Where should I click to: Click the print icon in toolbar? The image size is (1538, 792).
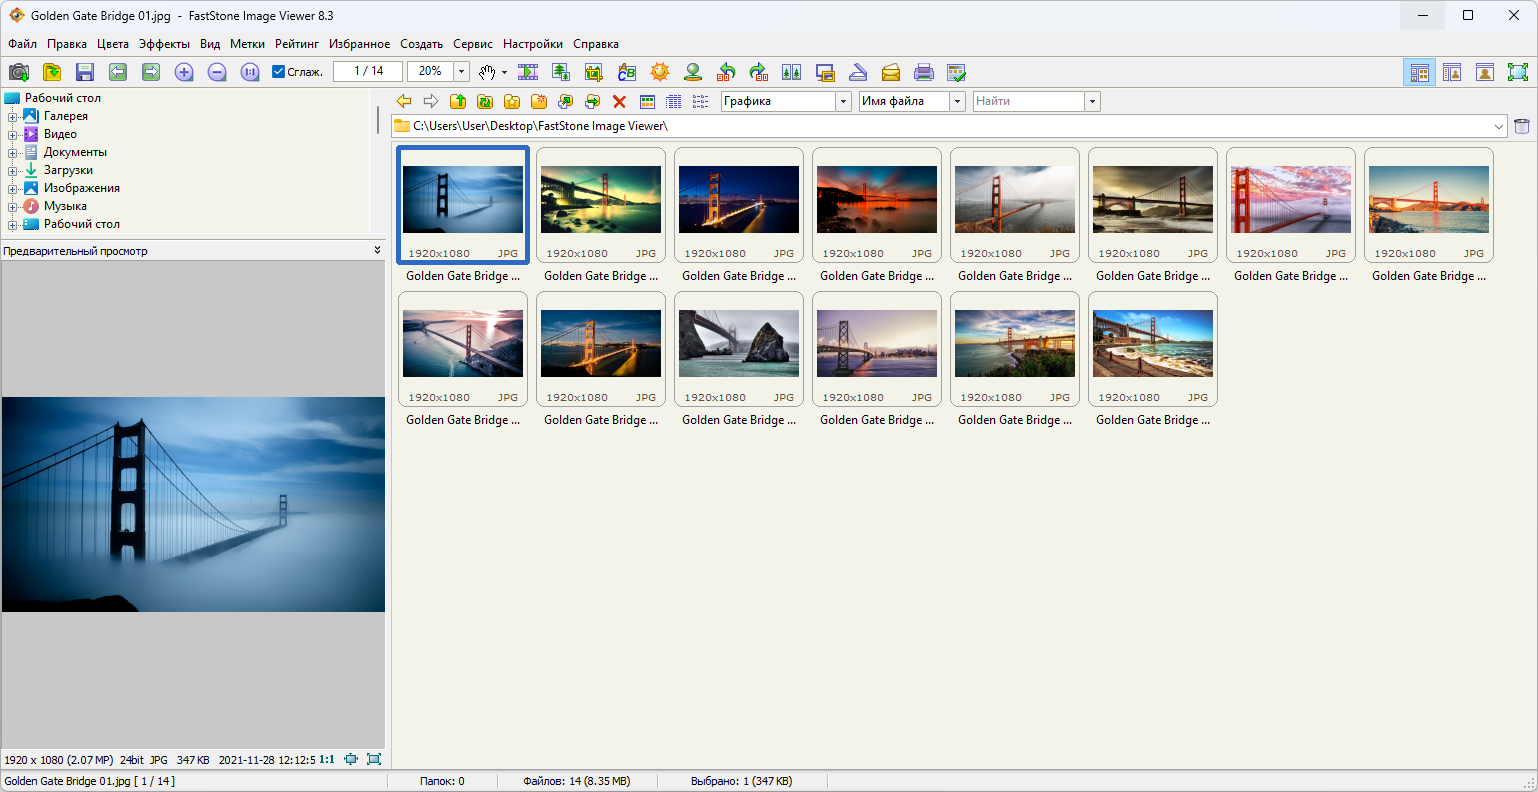pyautogui.click(x=924, y=72)
